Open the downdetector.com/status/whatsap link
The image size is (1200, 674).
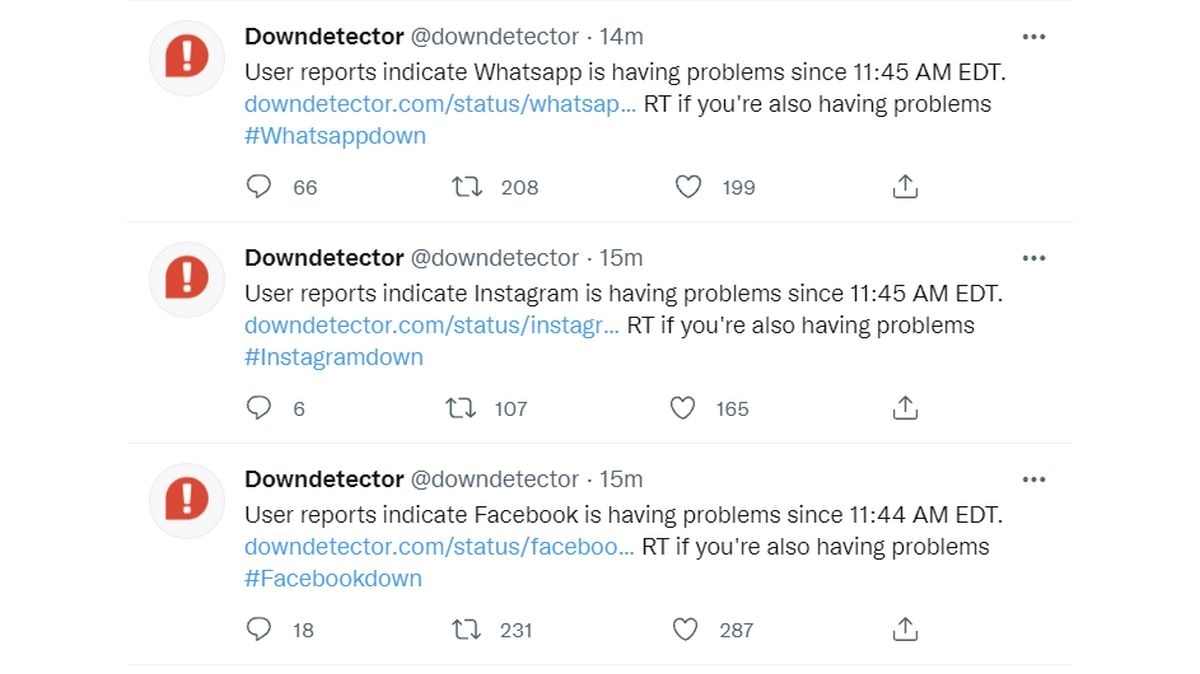pyautogui.click(x=439, y=104)
